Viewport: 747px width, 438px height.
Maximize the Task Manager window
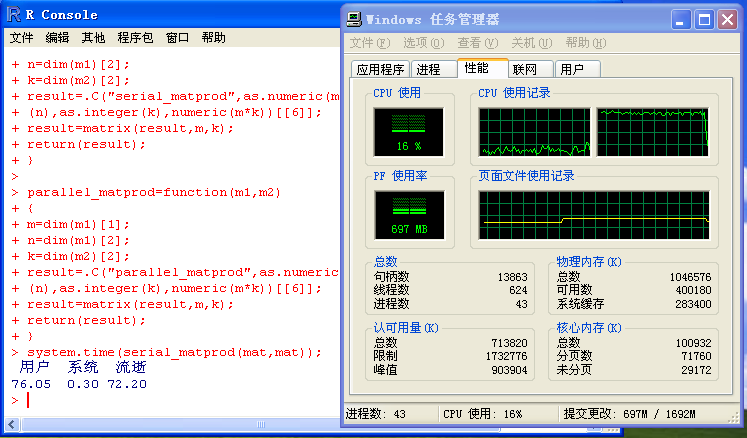coord(703,19)
